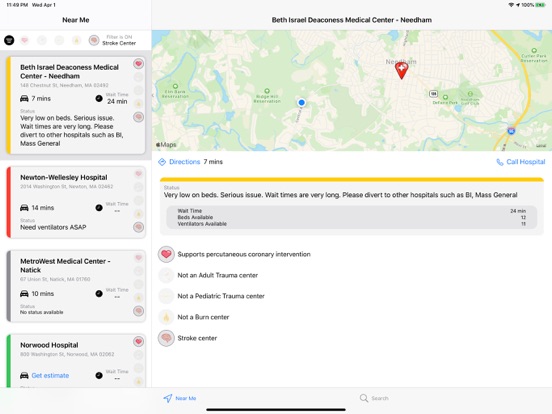Tap the heart icon on the Norwood Hospital card
Viewport: 552px width, 414px height.
(138, 341)
